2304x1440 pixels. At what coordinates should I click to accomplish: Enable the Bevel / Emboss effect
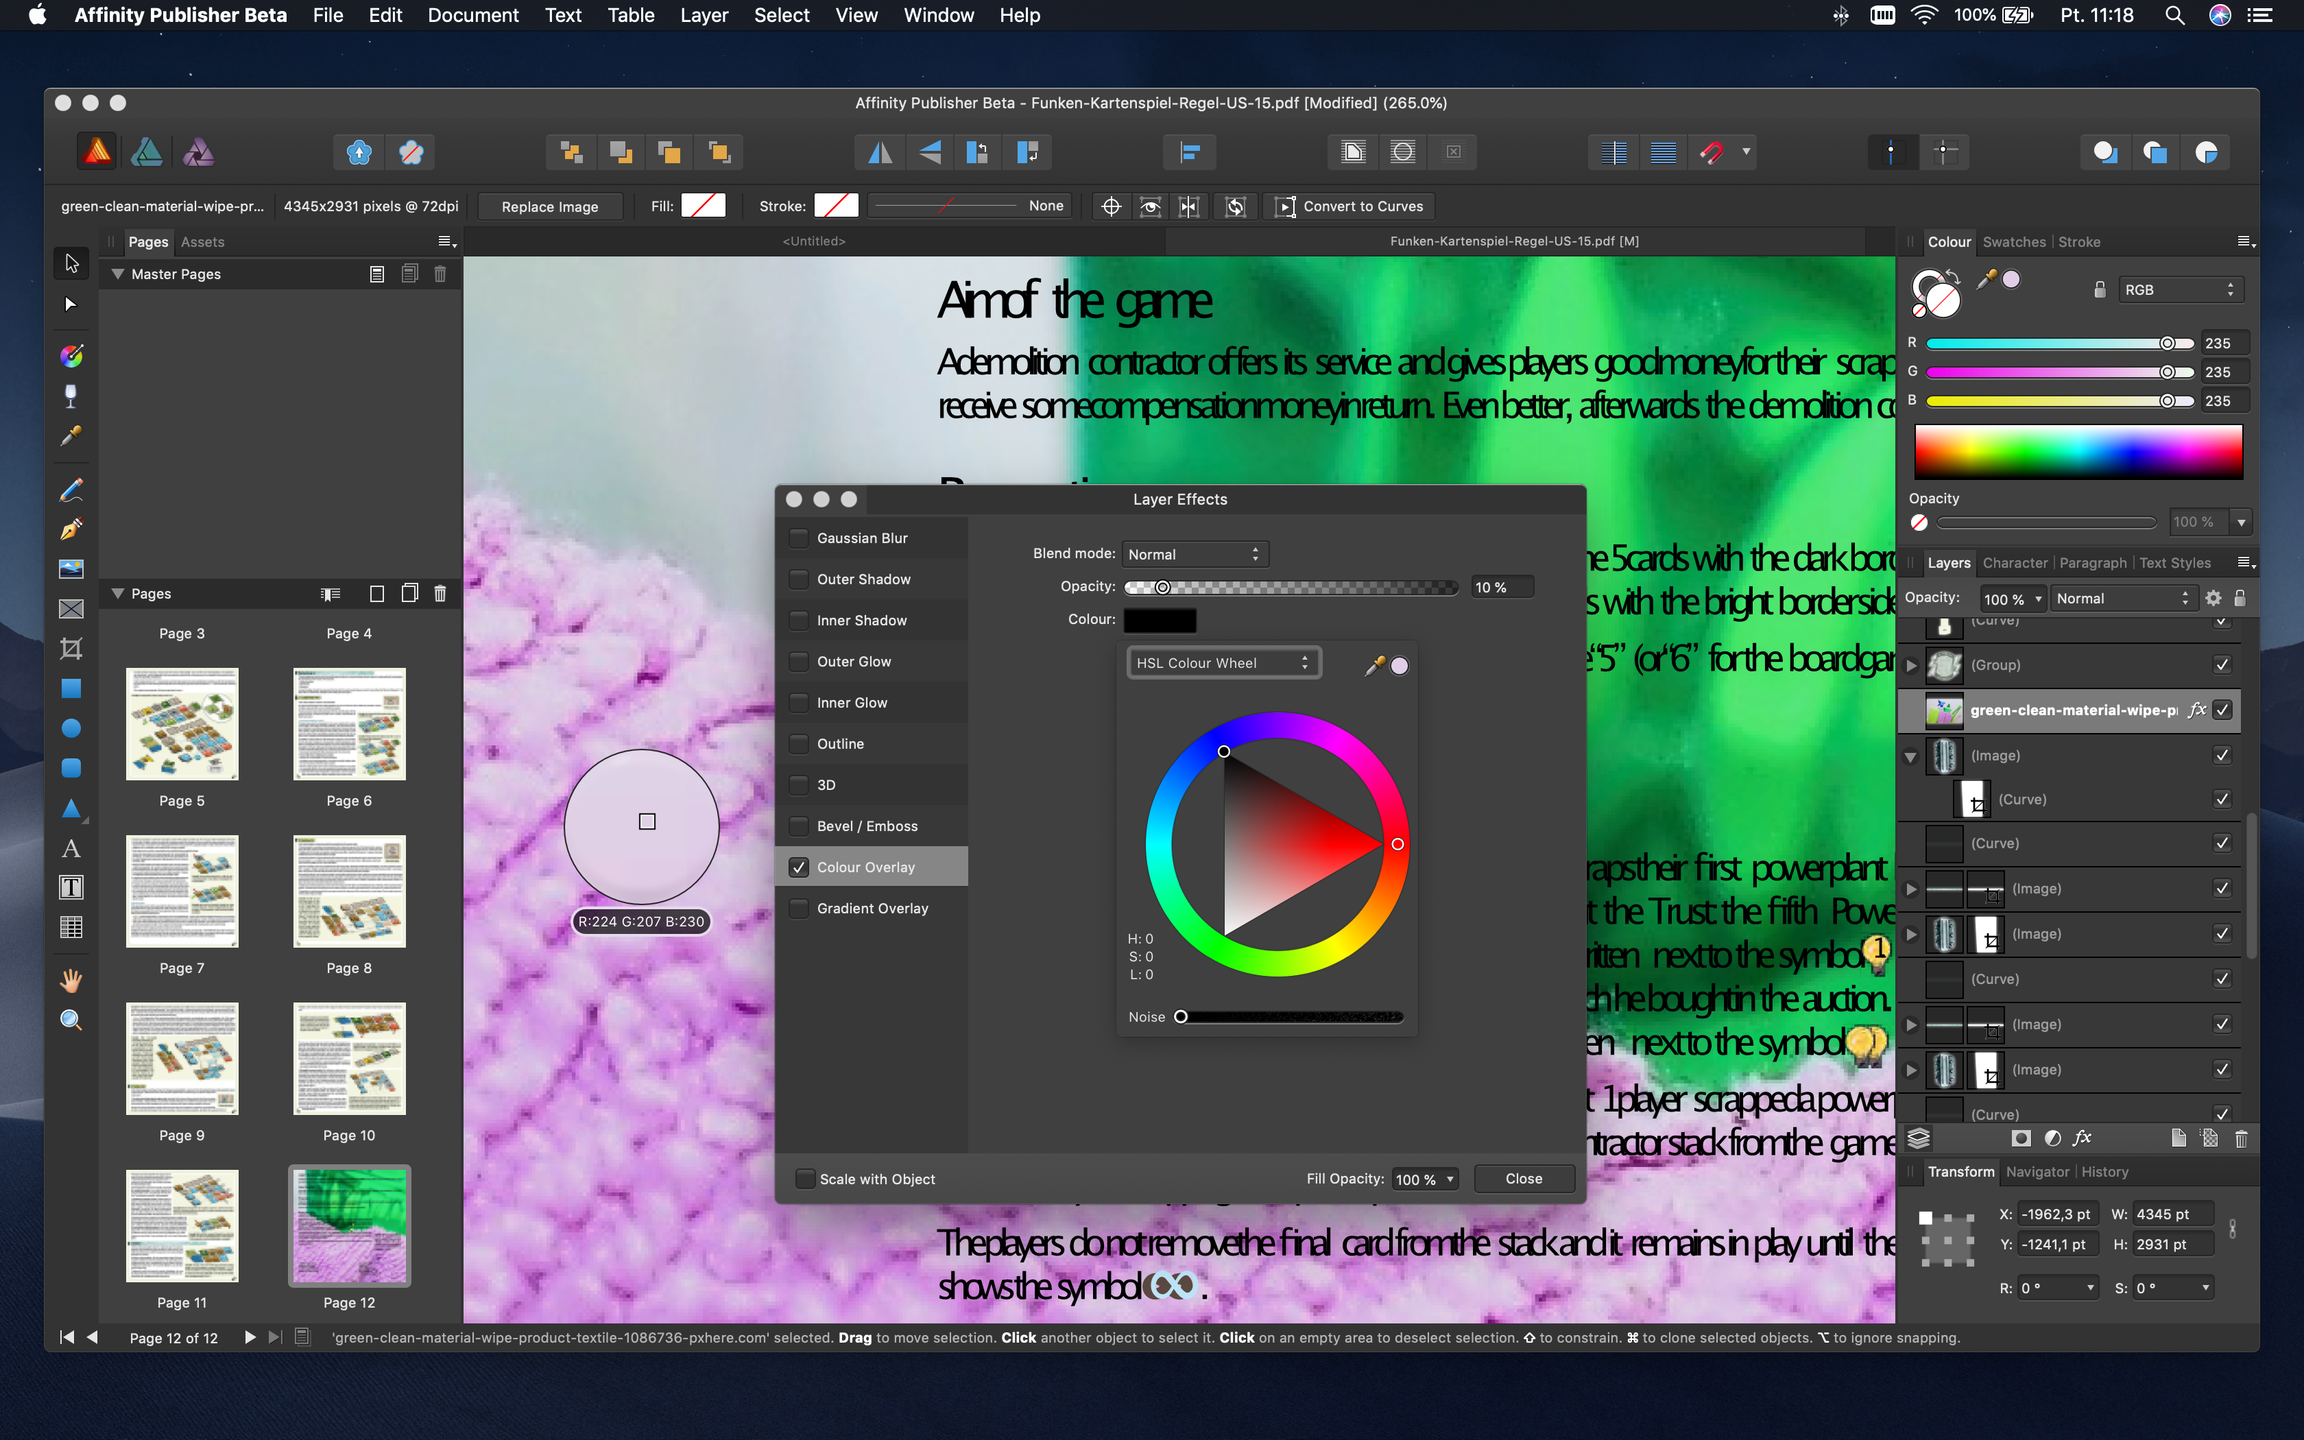point(798,826)
